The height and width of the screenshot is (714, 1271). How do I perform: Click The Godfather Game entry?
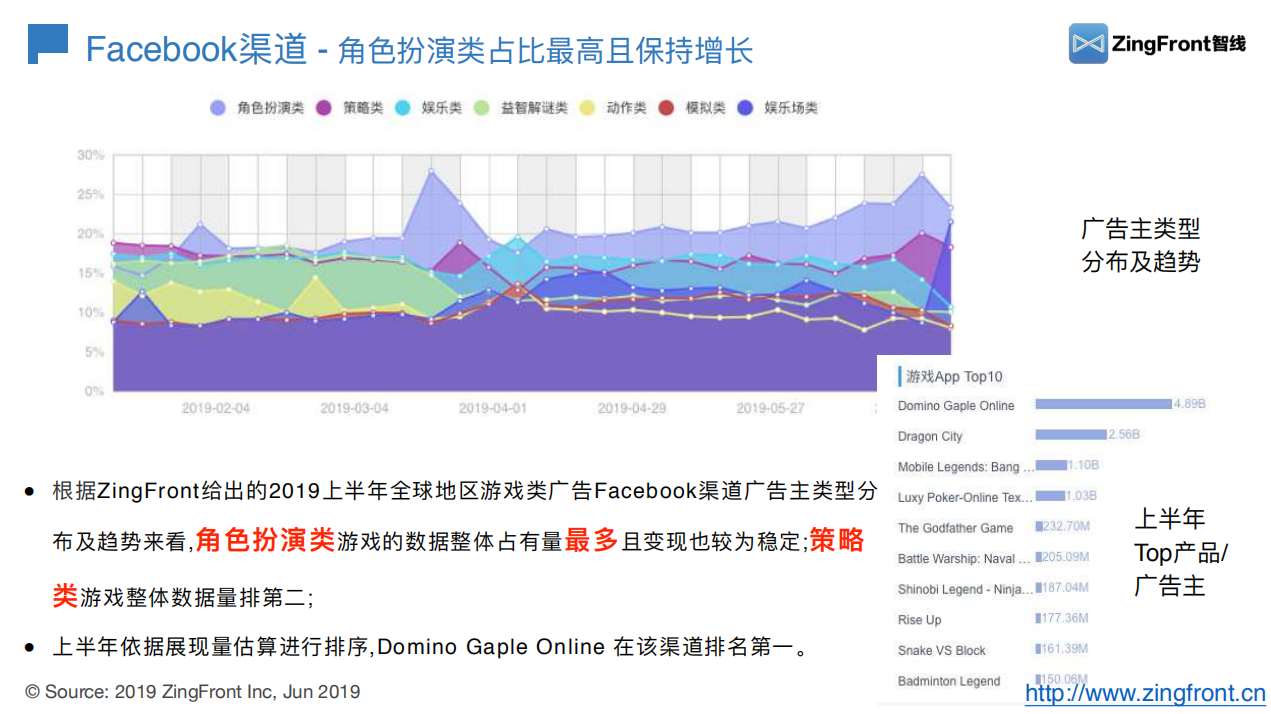955,528
